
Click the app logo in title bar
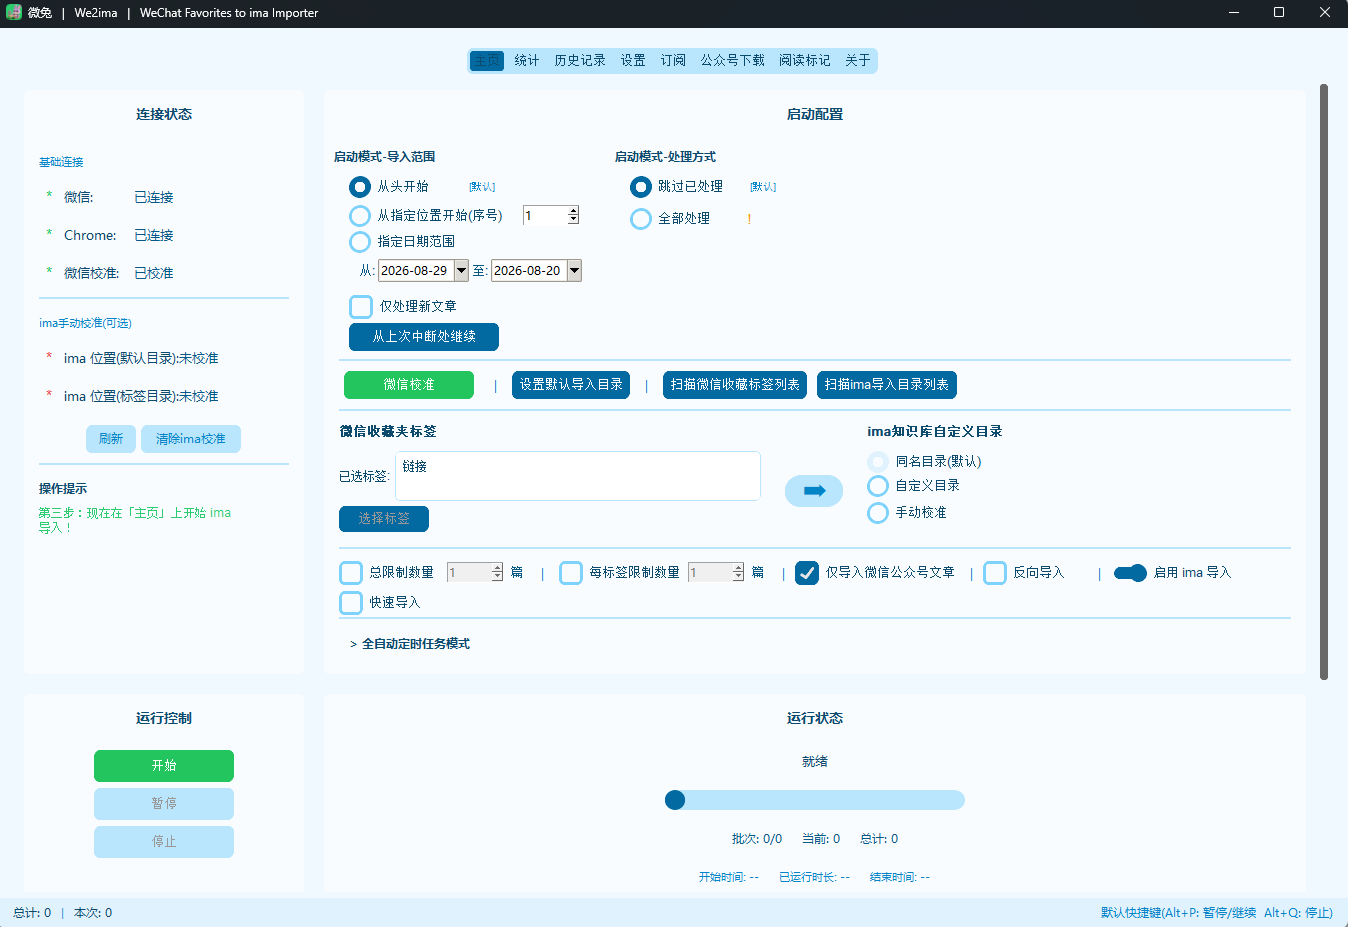pyautogui.click(x=14, y=13)
